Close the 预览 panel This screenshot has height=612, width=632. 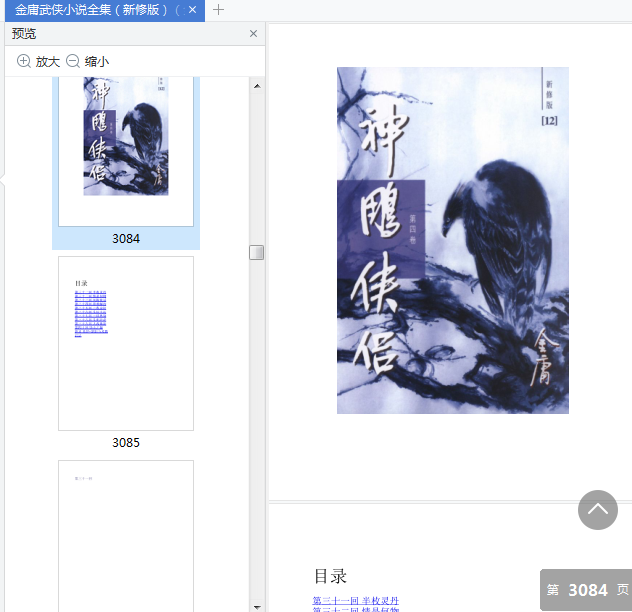pyautogui.click(x=253, y=33)
